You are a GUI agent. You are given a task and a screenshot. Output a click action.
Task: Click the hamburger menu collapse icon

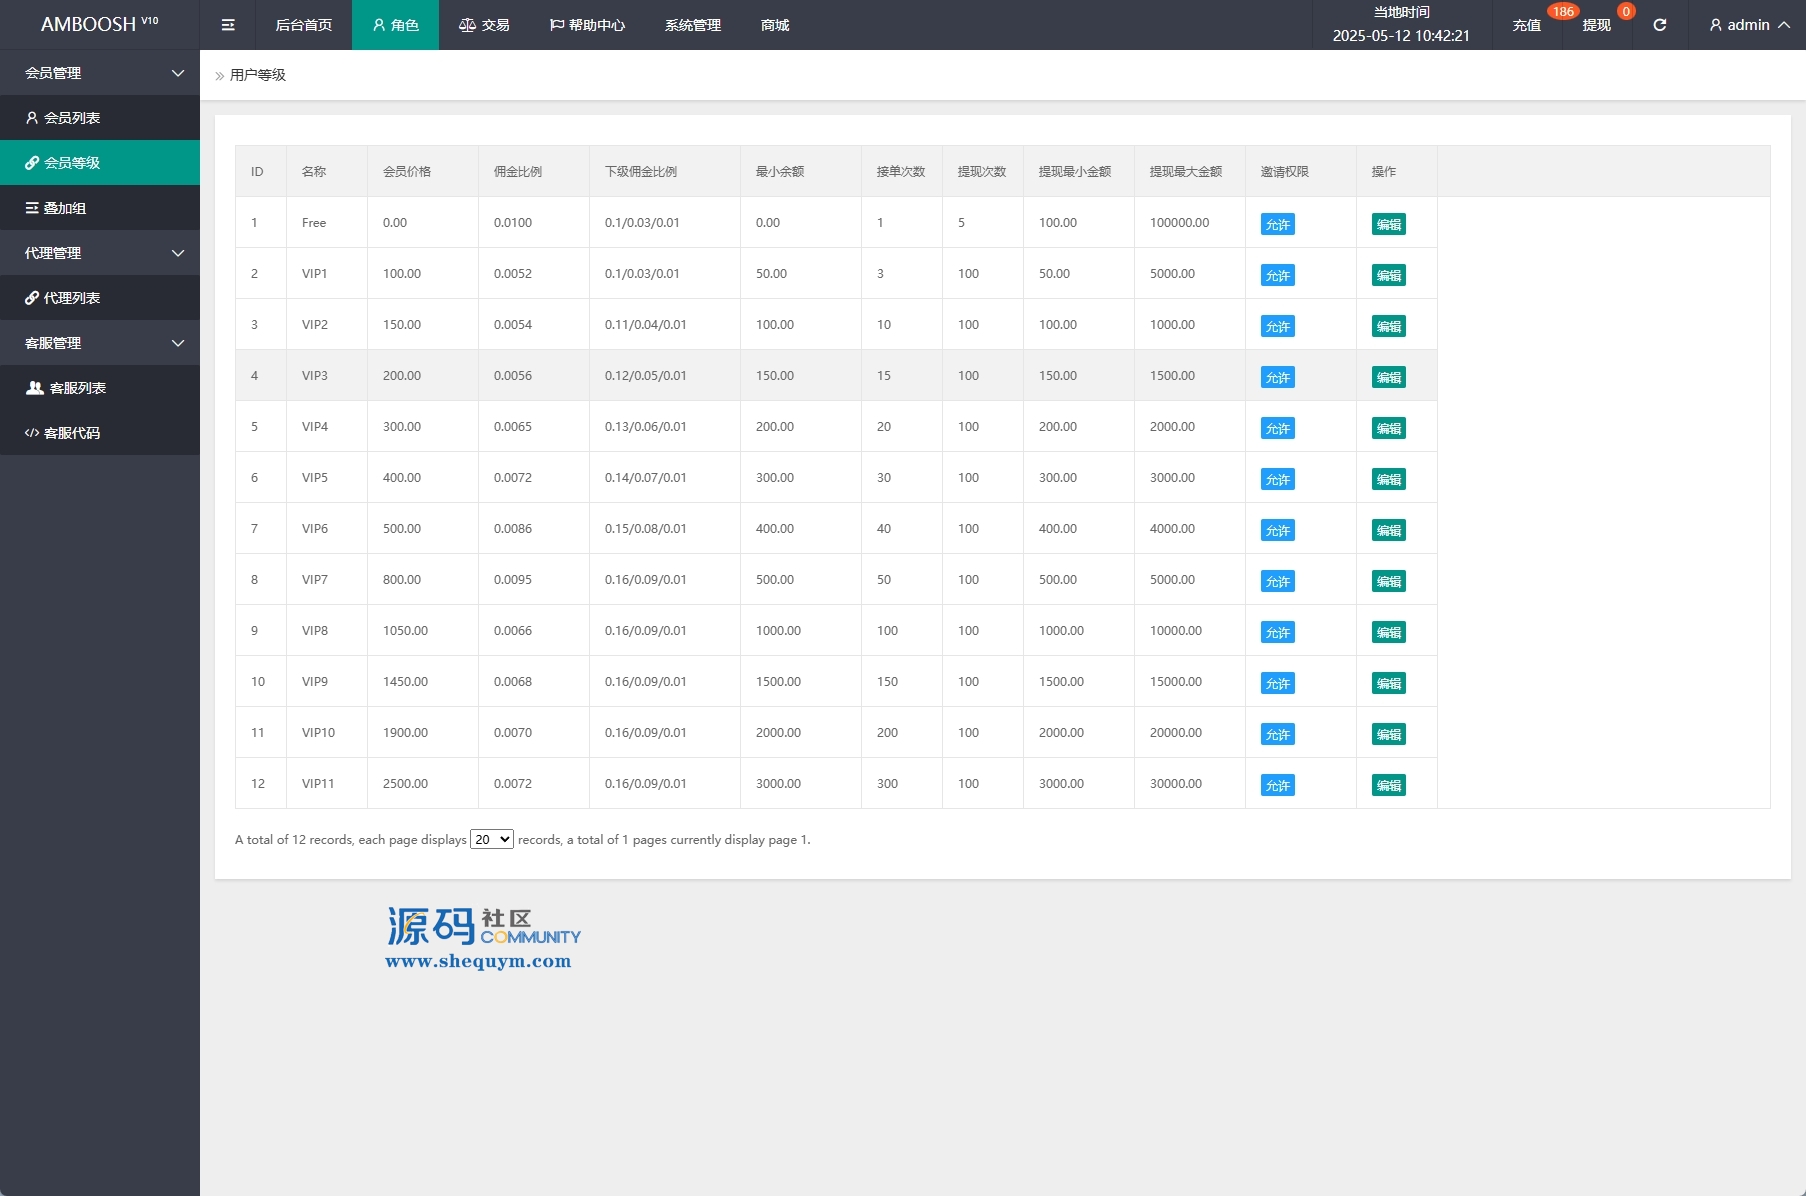click(228, 25)
